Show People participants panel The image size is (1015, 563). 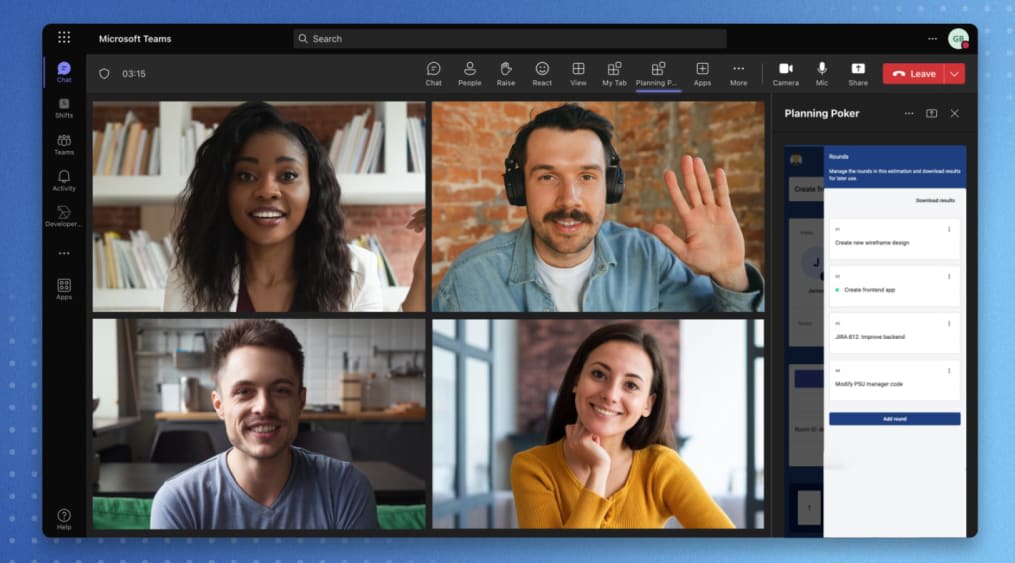[x=470, y=74]
